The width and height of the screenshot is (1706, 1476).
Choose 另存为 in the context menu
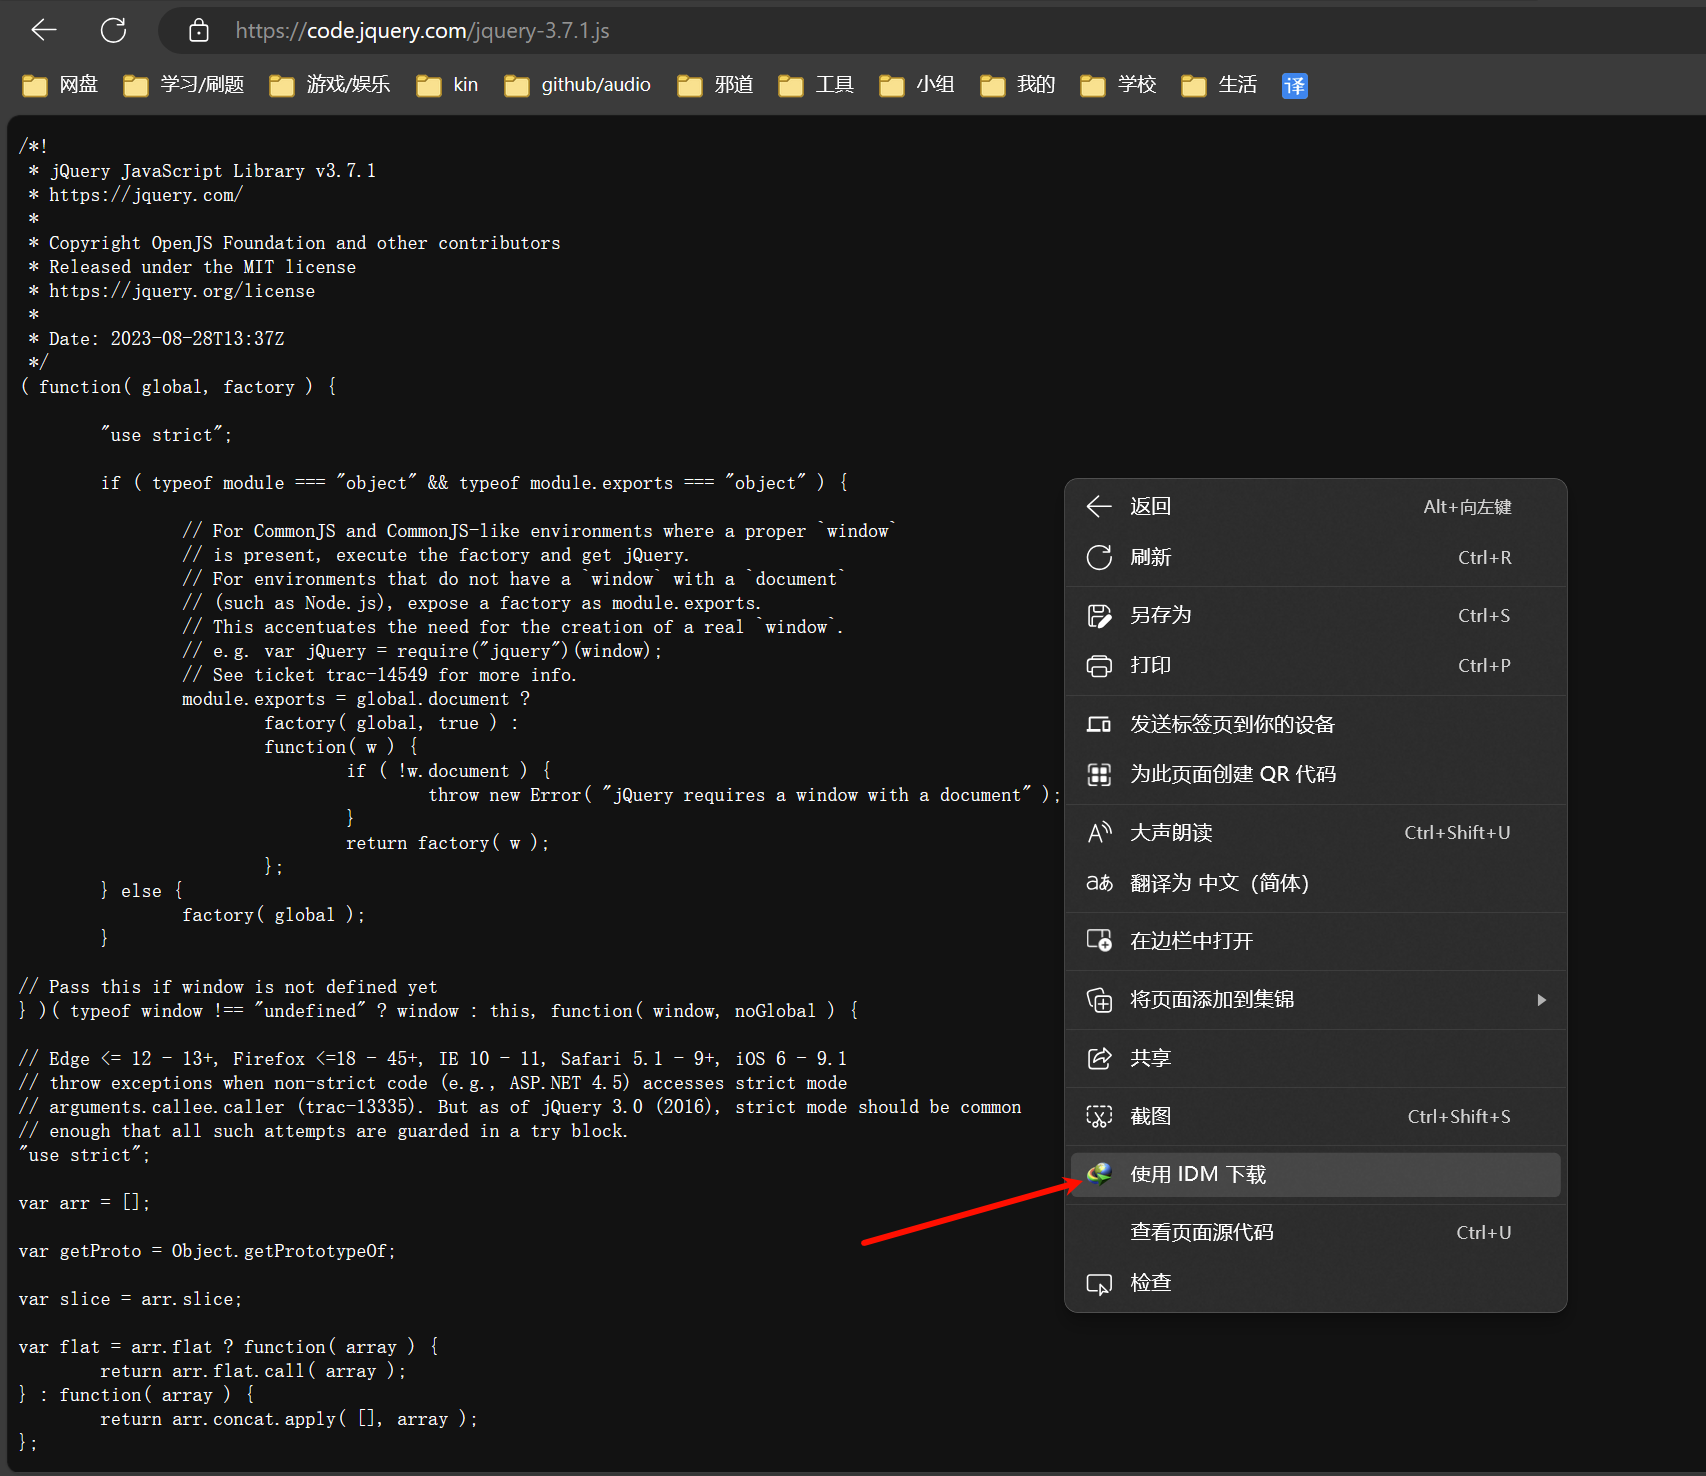(x=1160, y=615)
